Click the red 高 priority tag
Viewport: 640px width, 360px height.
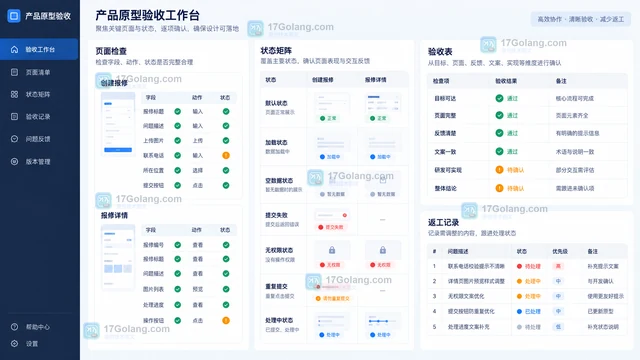[558, 266]
